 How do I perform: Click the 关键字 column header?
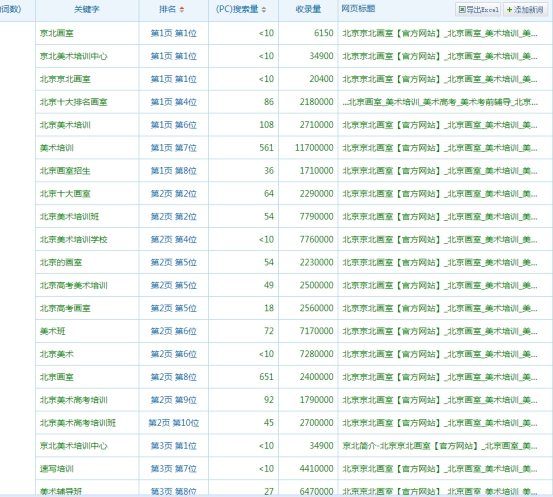(x=87, y=10)
